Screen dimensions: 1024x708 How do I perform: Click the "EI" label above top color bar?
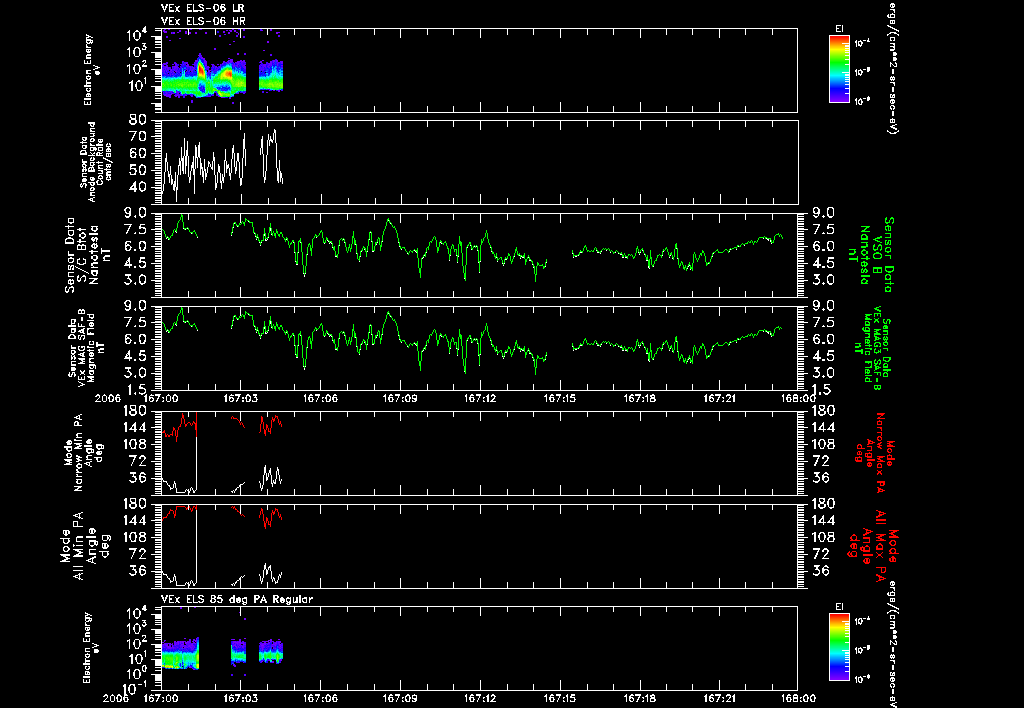pyautogui.click(x=839, y=29)
